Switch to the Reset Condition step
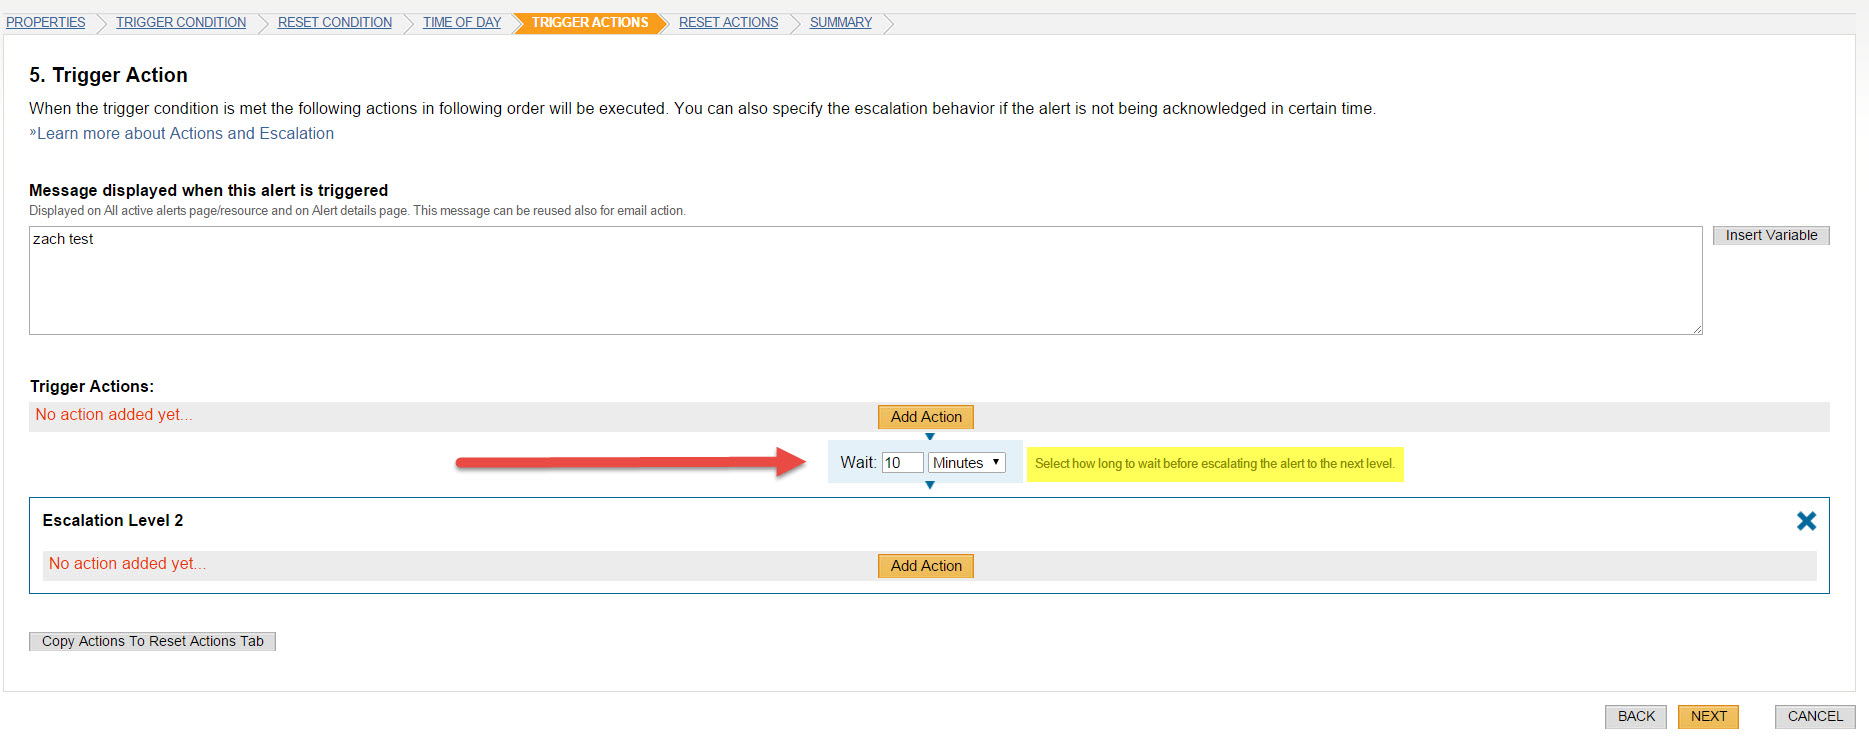 (x=335, y=22)
